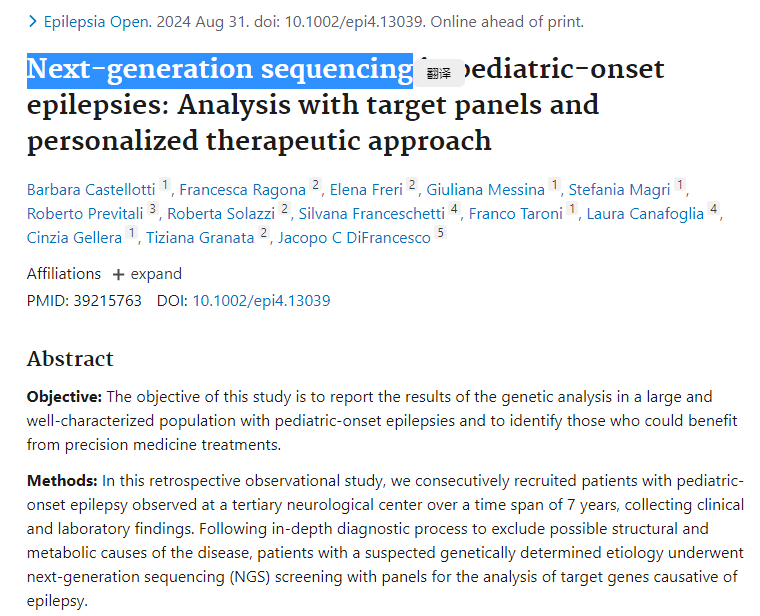The image size is (760, 616).
Task: Open author Barbara Castellotti's link
Action: click(x=91, y=190)
